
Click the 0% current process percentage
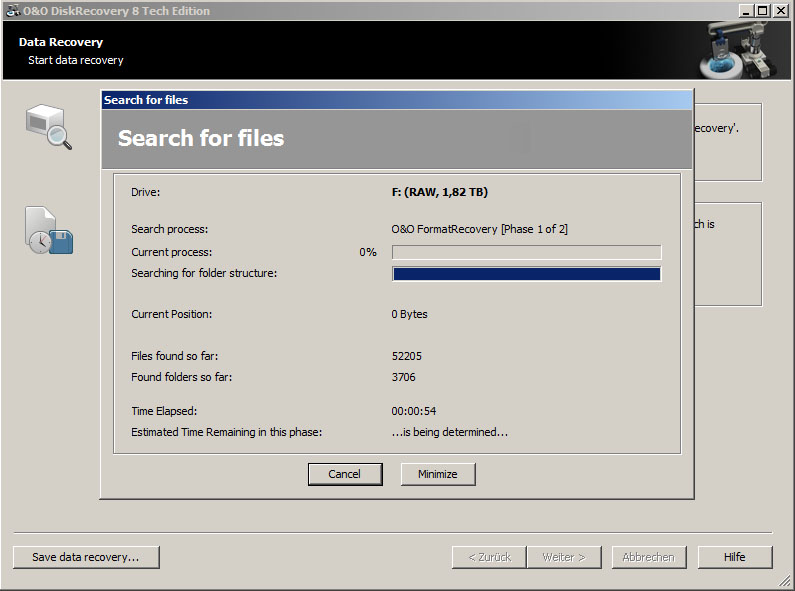tap(368, 252)
